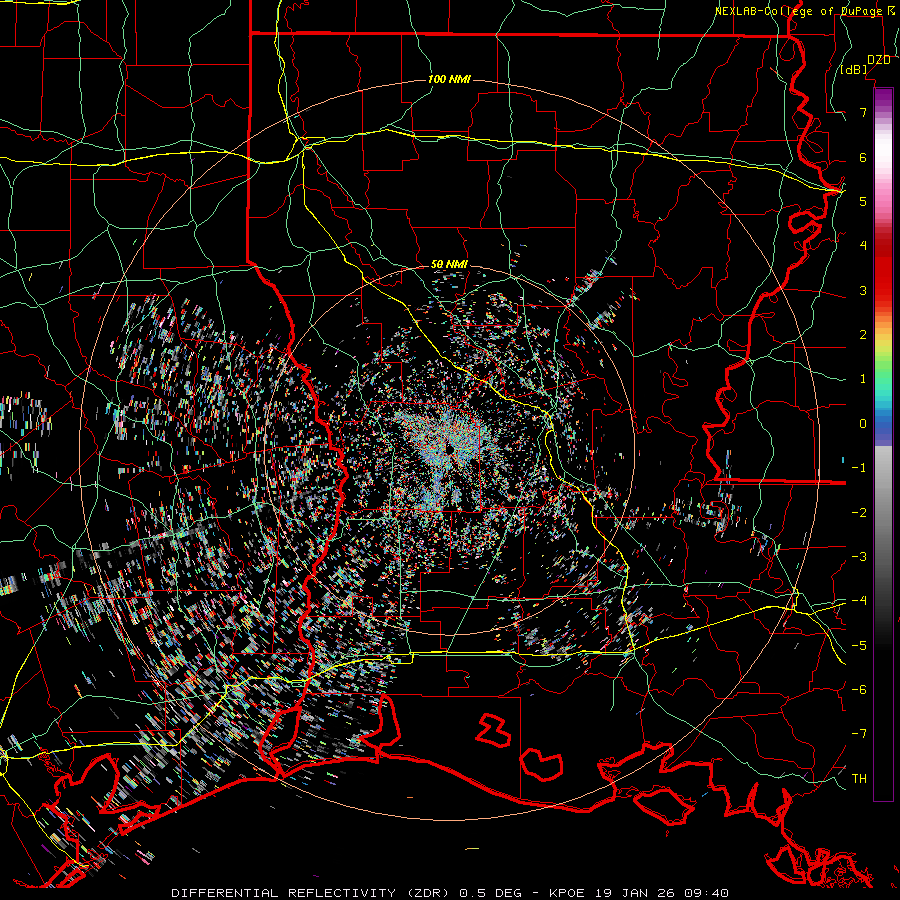This screenshot has height=900, width=900.
Task: Click the -1 dB scale label
Action: click(859, 468)
